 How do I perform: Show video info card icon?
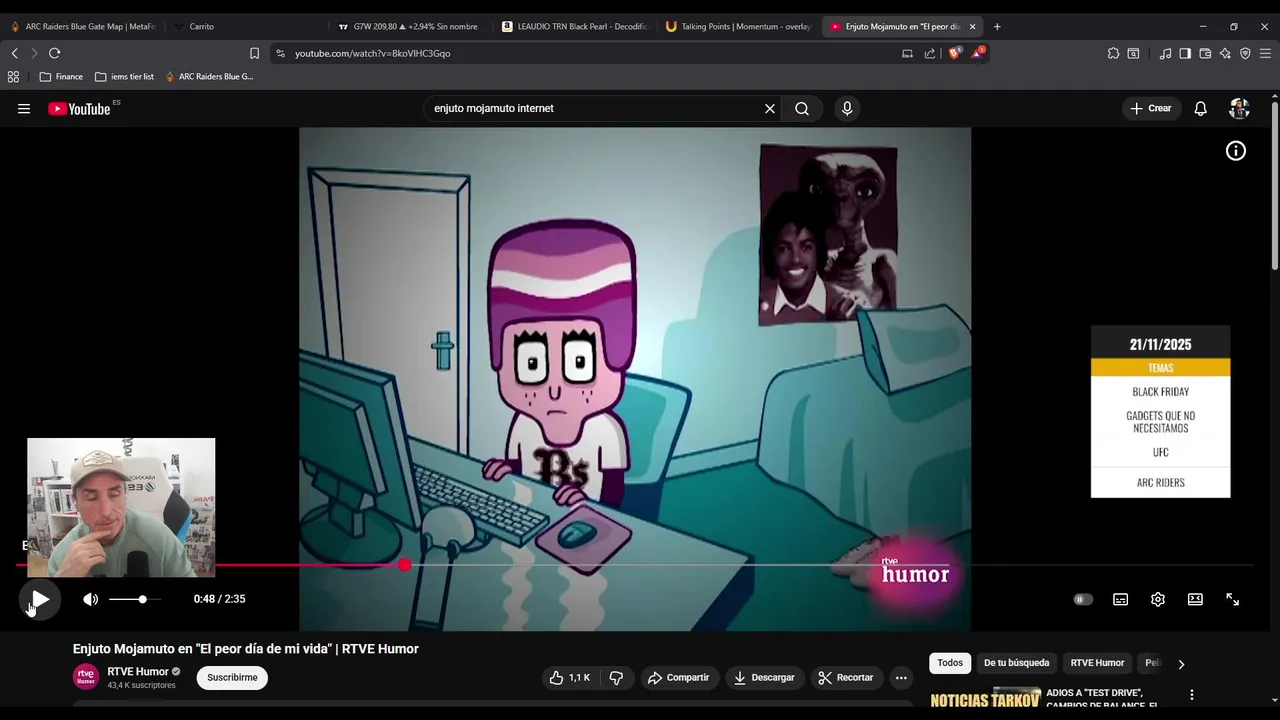(1236, 151)
